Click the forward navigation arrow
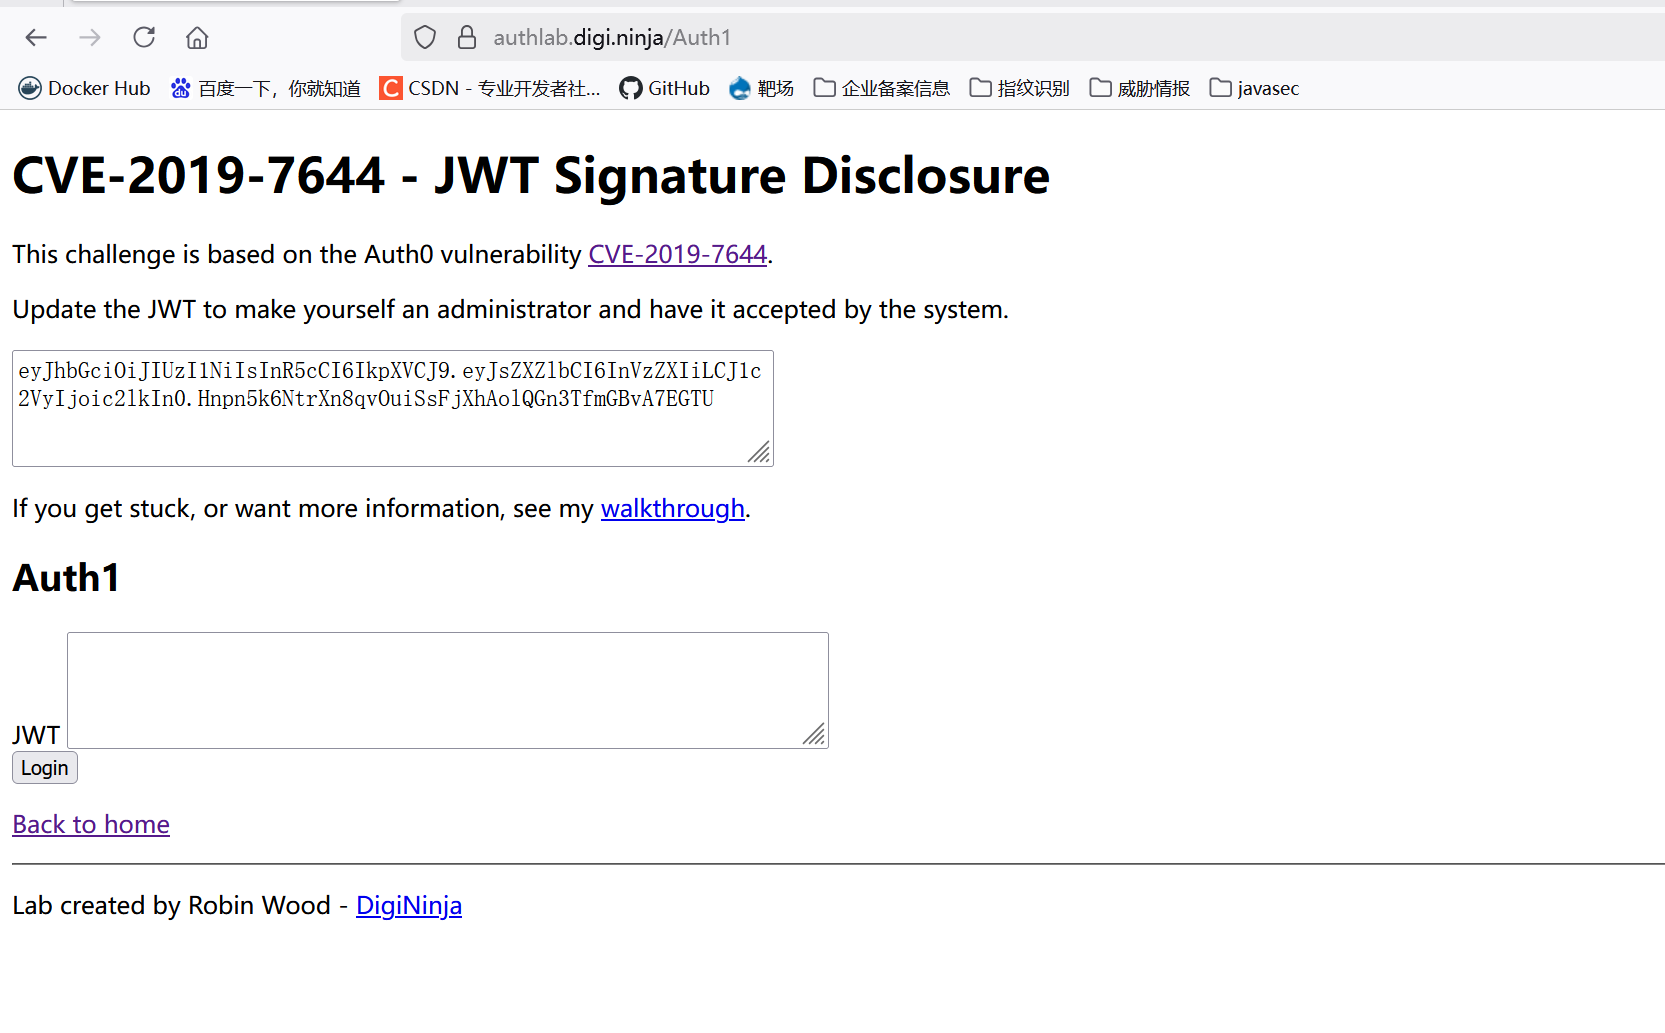This screenshot has height=1033, width=1665. point(90,38)
